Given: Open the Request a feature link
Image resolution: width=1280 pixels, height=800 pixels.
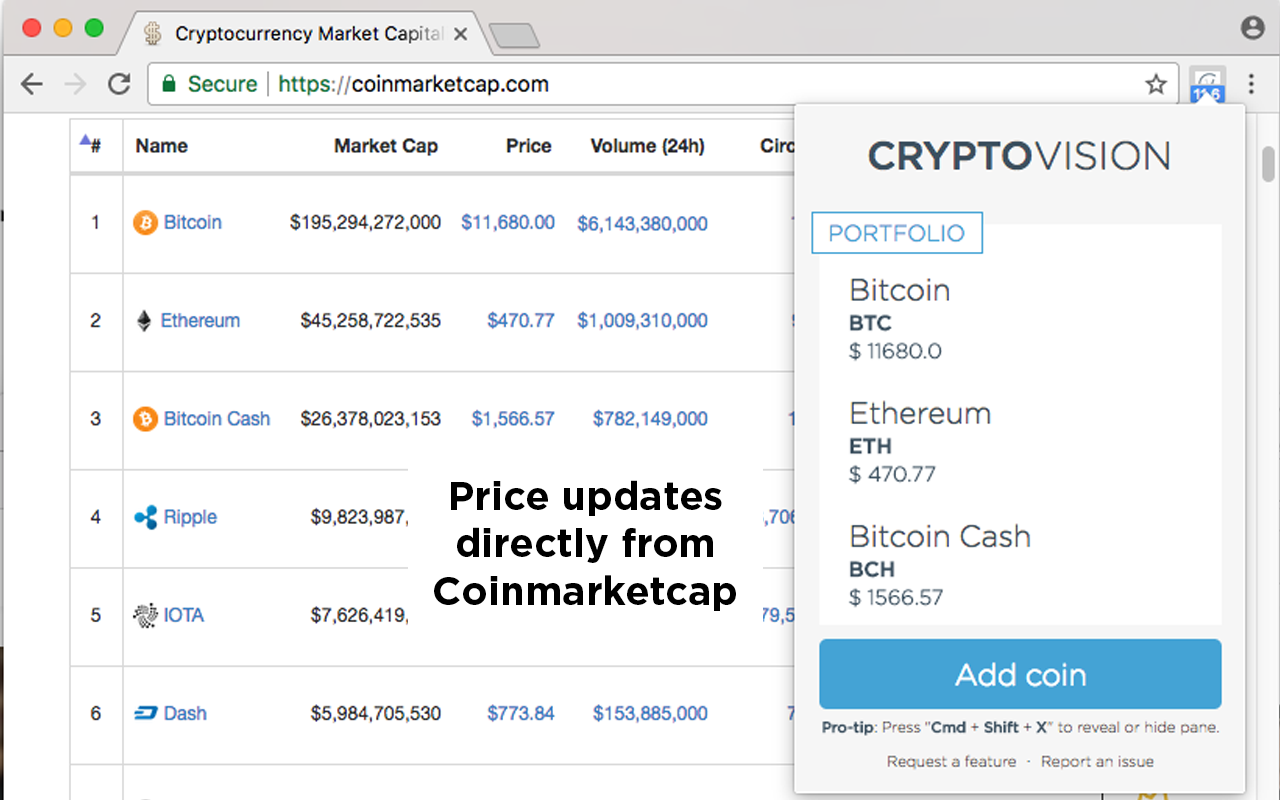Looking at the screenshot, I should (x=951, y=762).
